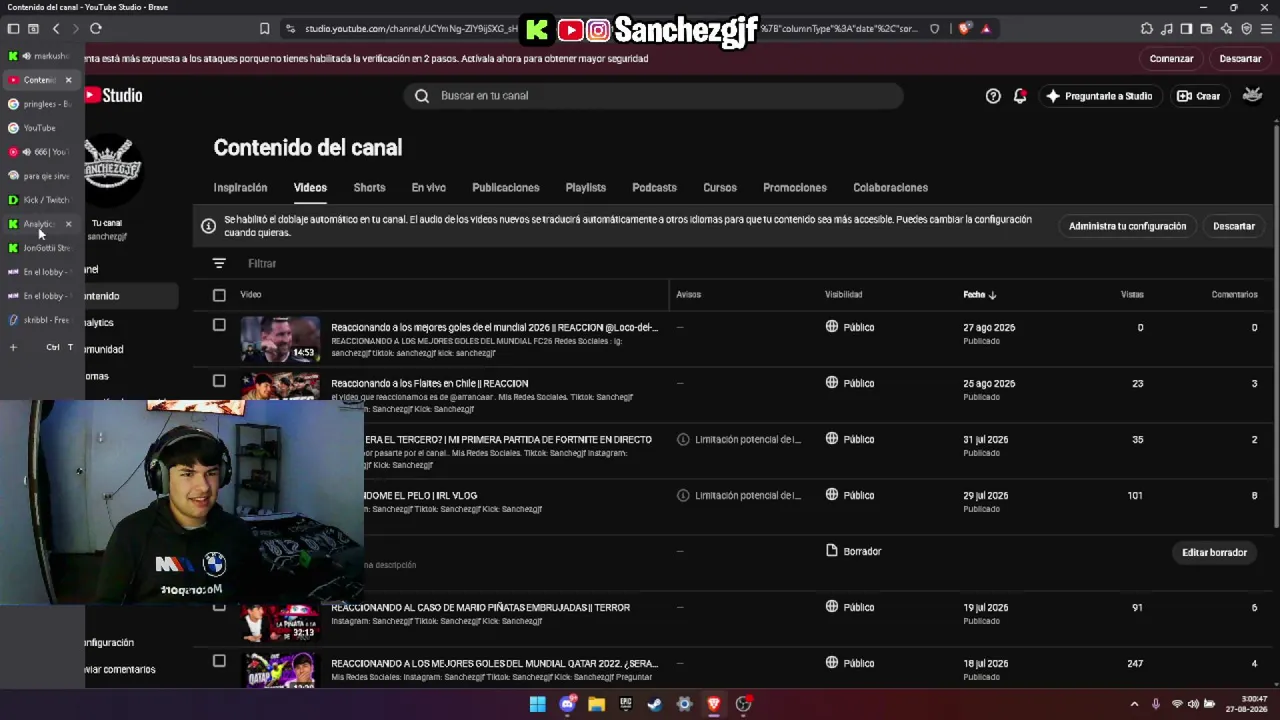1280x720 pixels.
Task: Open the Brave Wallet icon
Action: 1206,29
